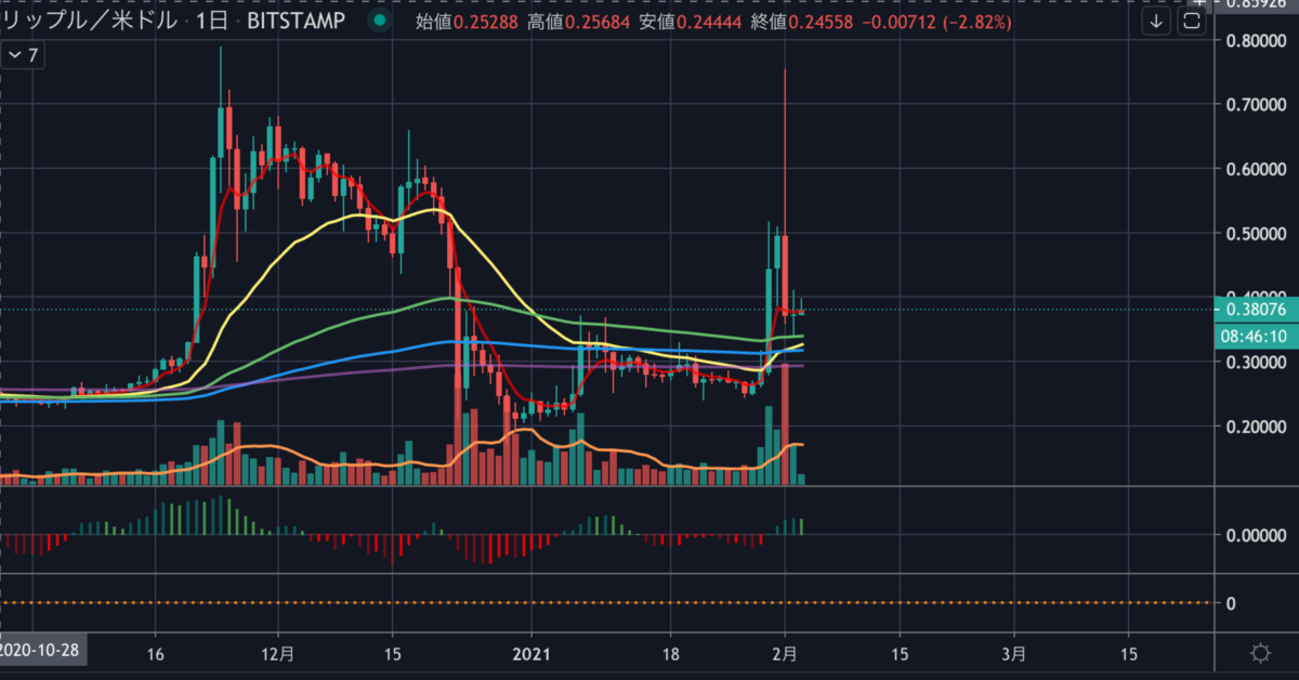Click the 2020-10-28 date marker

click(x=42, y=648)
